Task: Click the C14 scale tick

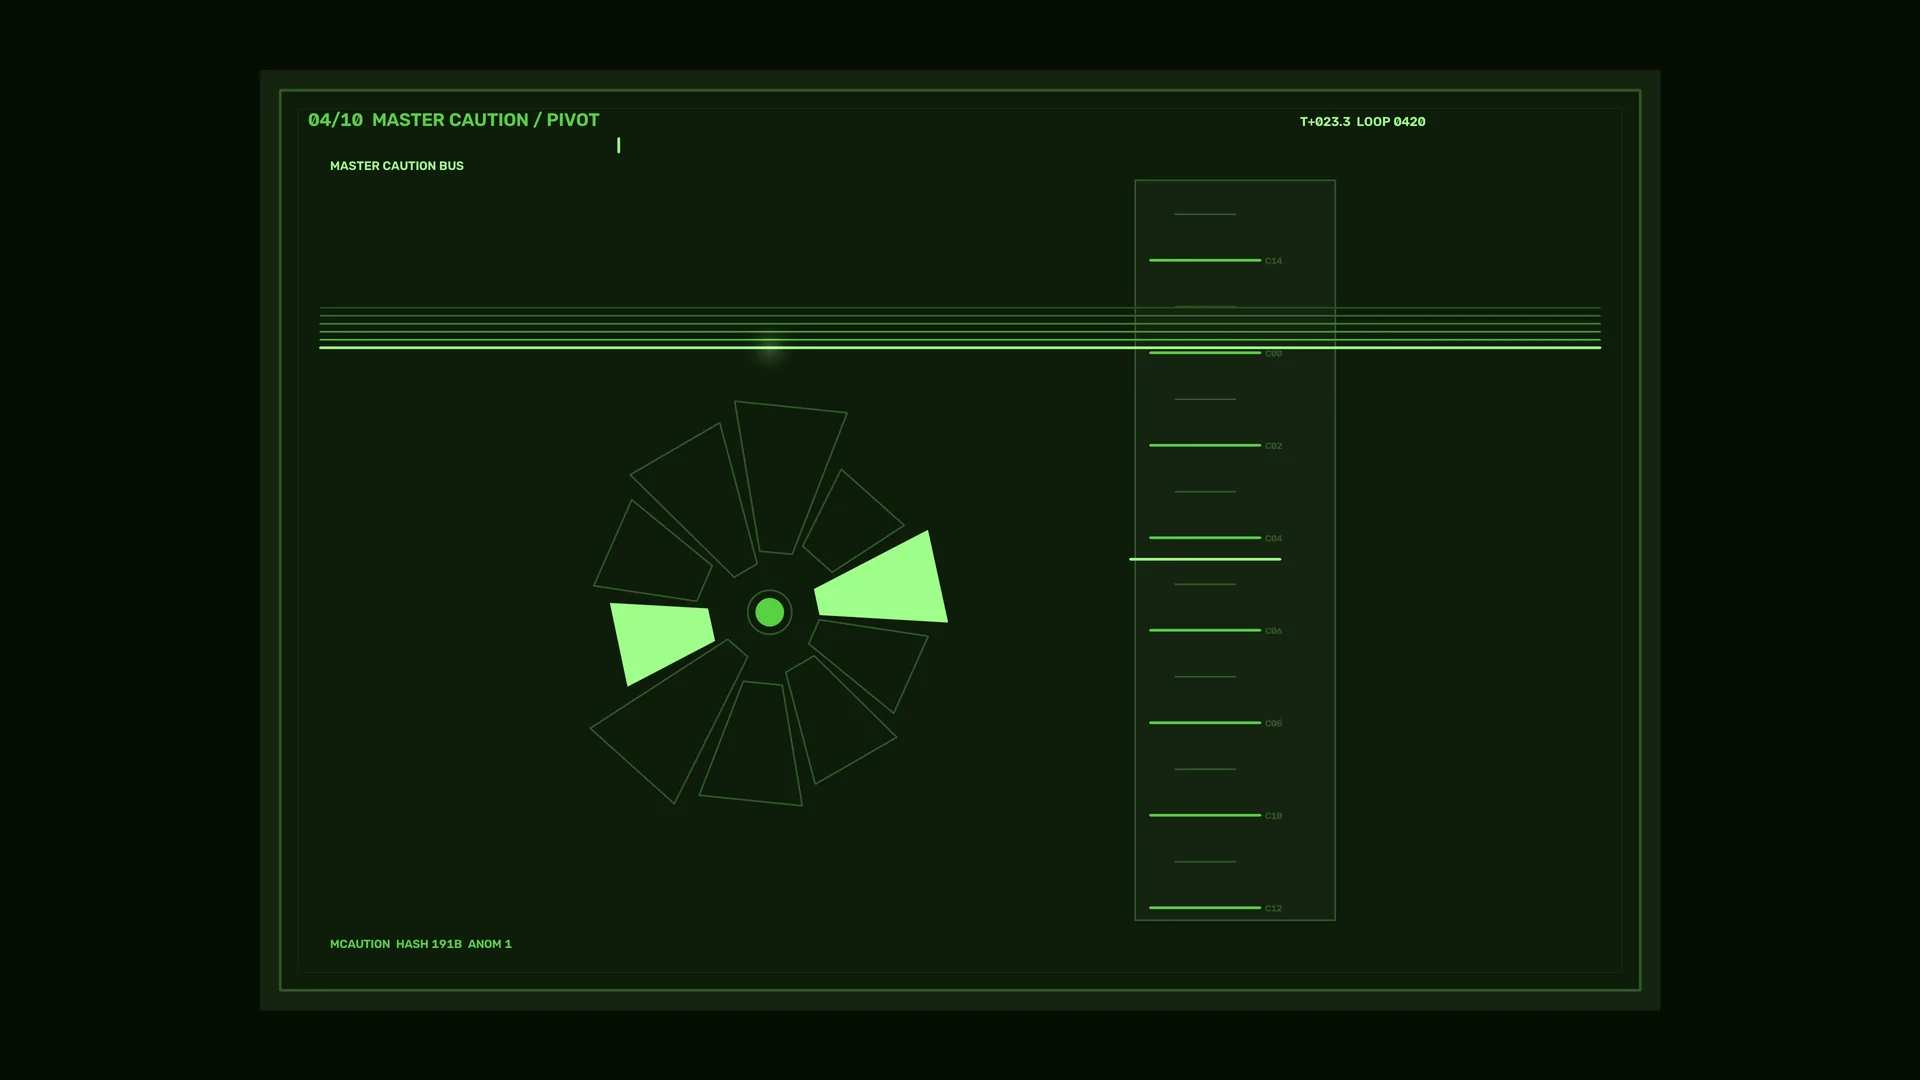Action: [1205, 260]
